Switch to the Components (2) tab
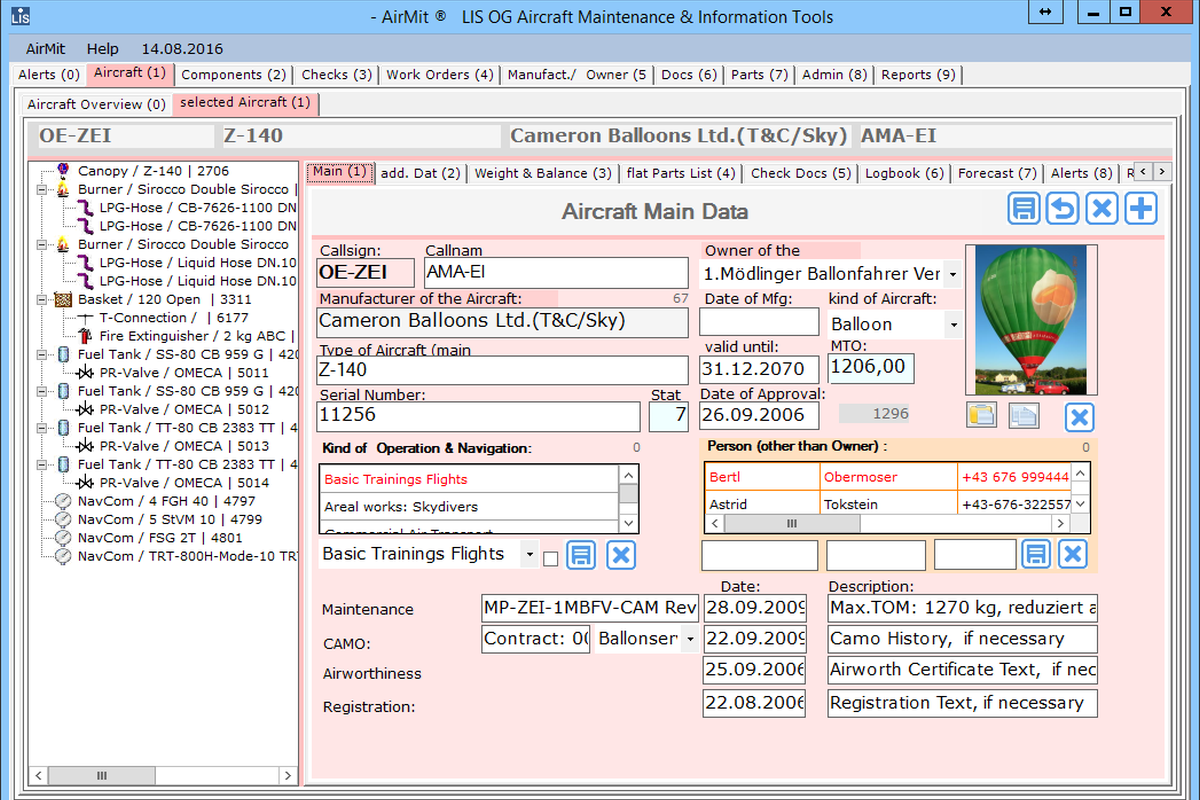Image resolution: width=1200 pixels, height=800 pixels. (234, 75)
